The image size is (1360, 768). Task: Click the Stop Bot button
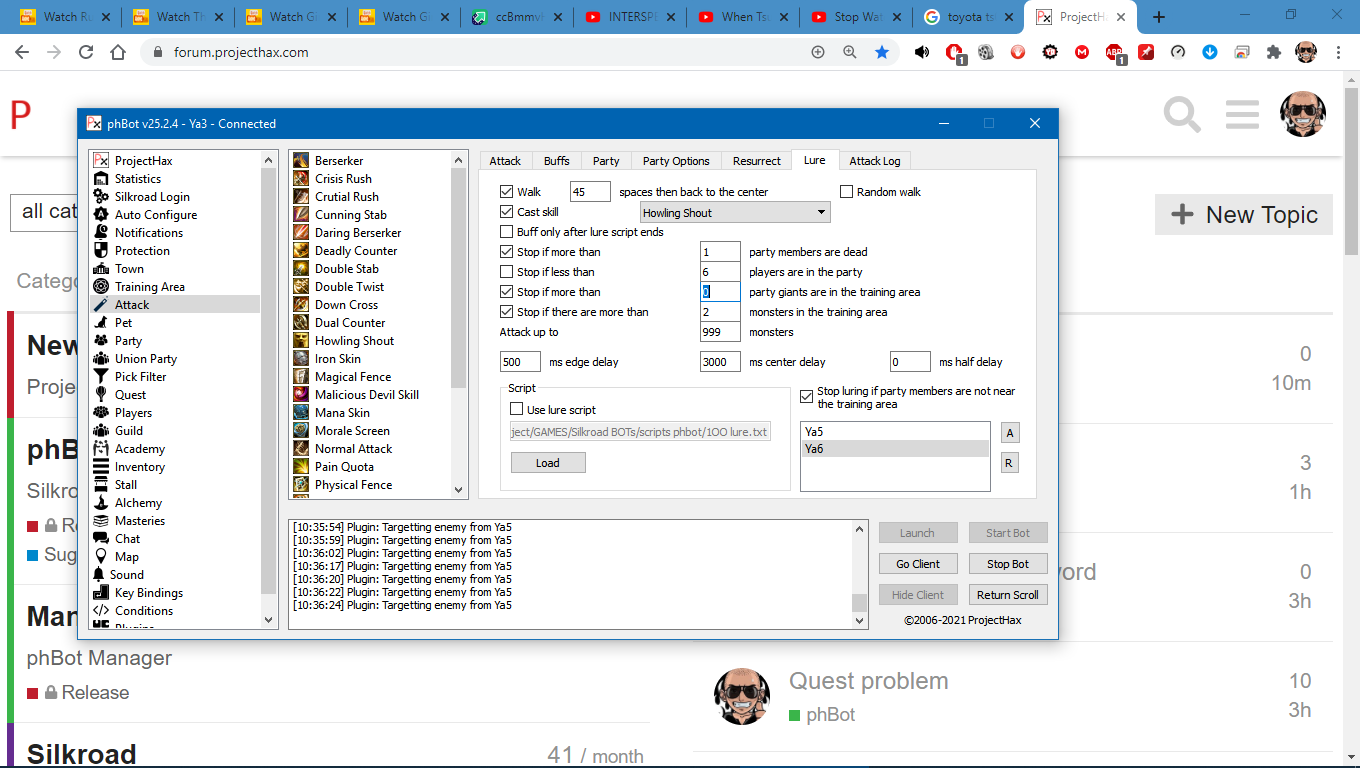pyautogui.click(x=1007, y=564)
